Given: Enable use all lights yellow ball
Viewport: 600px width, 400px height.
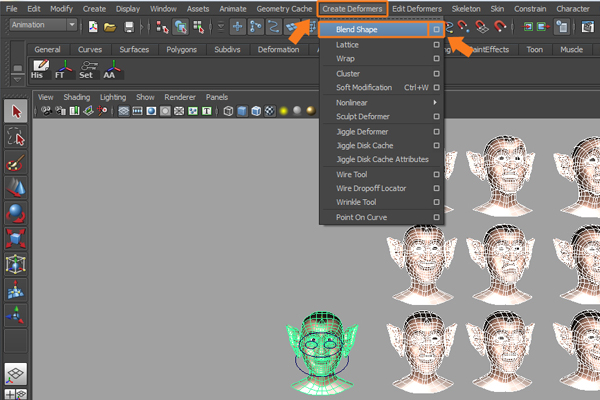Looking at the screenshot, I should (x=284, y=111).
